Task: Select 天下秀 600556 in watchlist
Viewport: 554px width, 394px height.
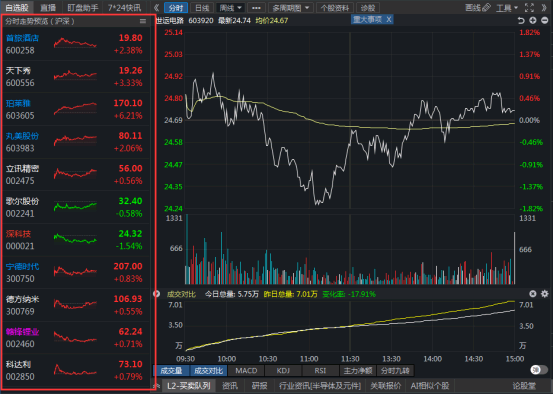Action: pos(76,77)
